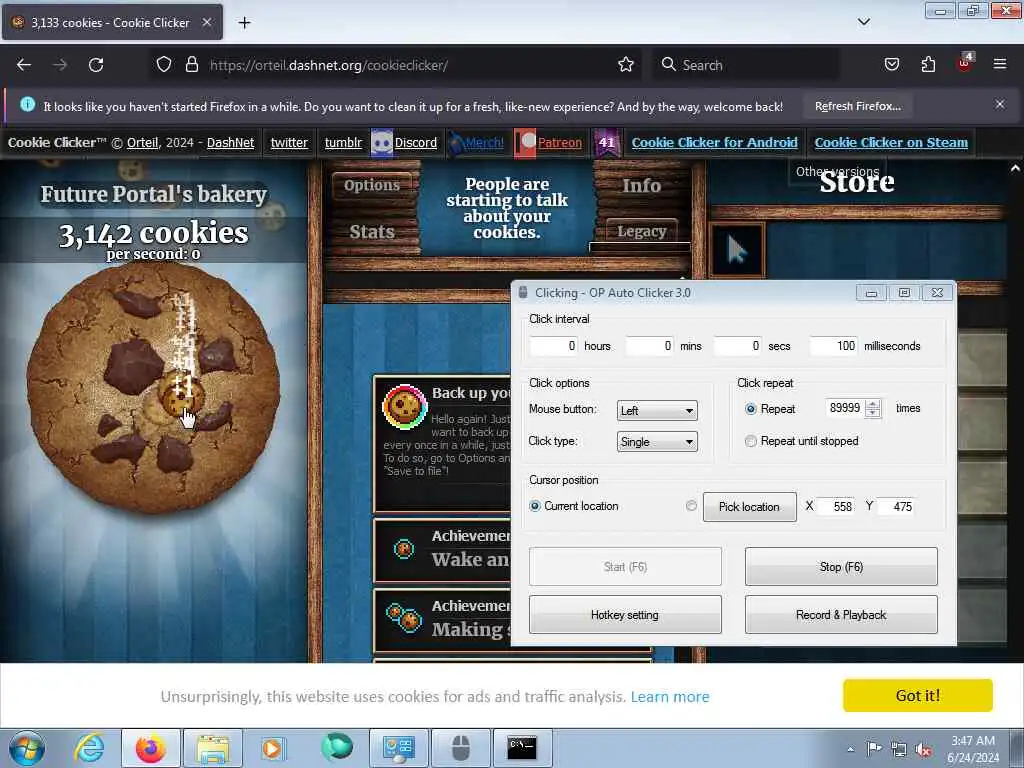The width and height of the screenshot is (1024, 768).
Task: Open the Orteil link
Action: [142, 142]
